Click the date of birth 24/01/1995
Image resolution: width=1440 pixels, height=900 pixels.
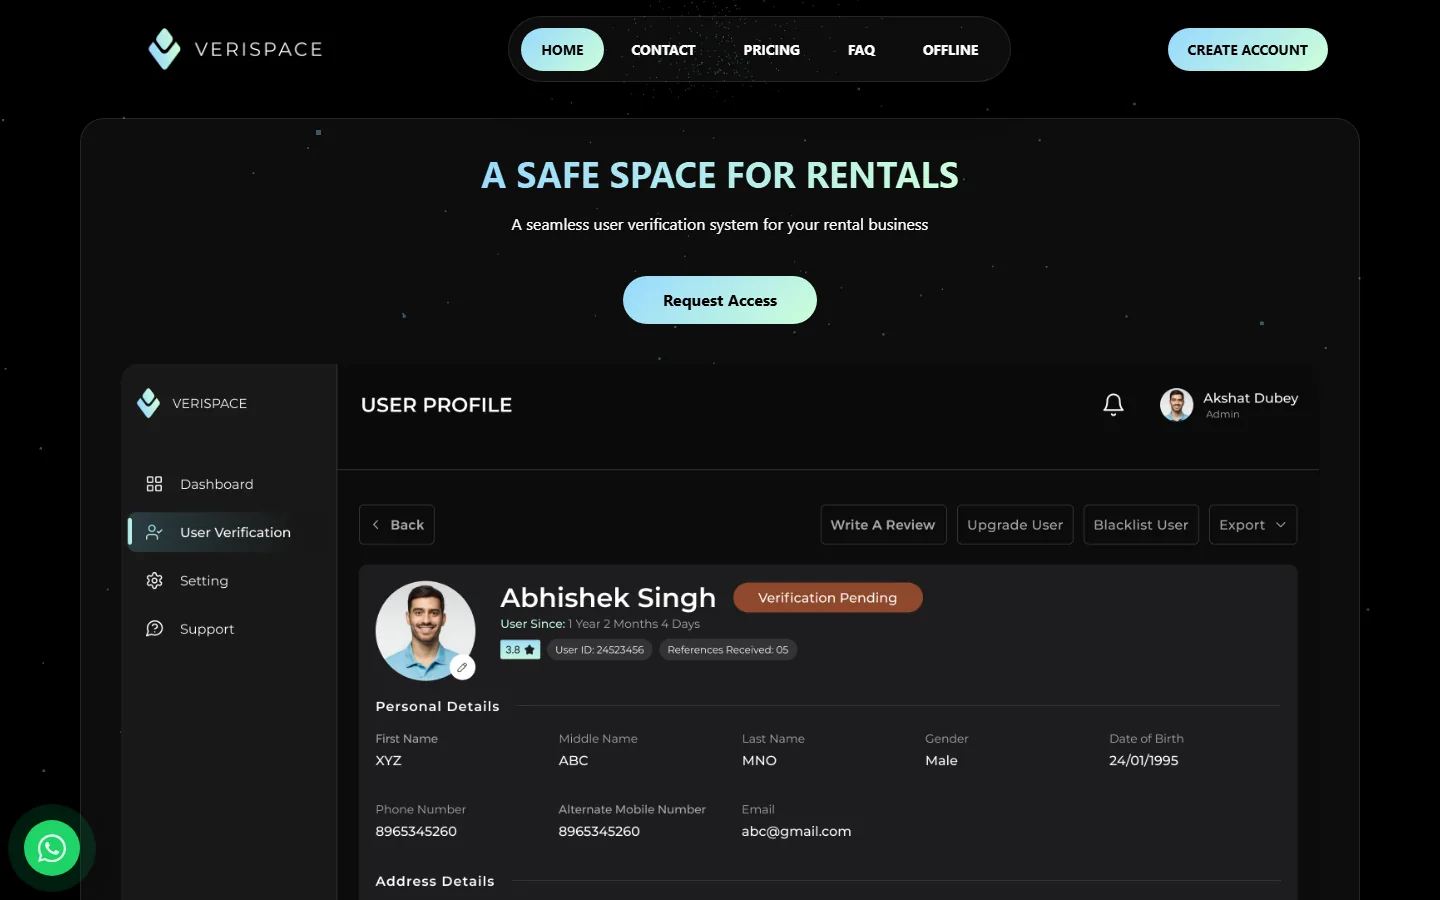[x=1144, y=760]
